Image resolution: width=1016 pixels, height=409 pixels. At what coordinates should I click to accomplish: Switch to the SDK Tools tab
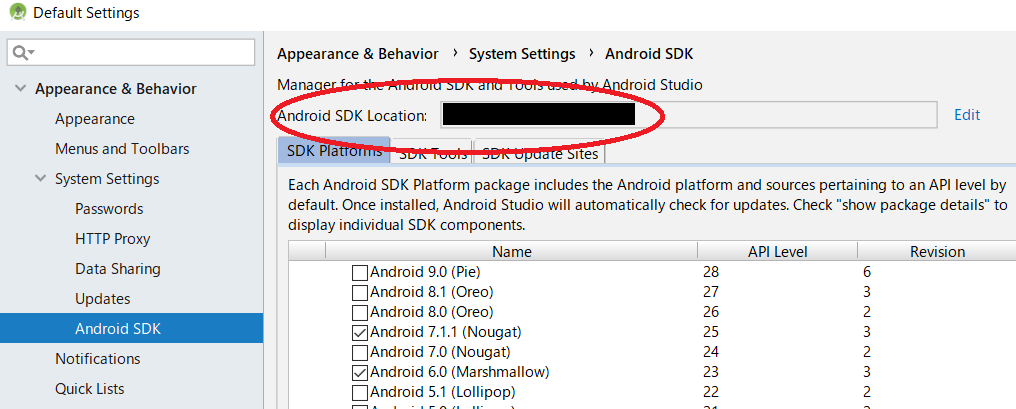pyautogui.click(x=431, y=153)
